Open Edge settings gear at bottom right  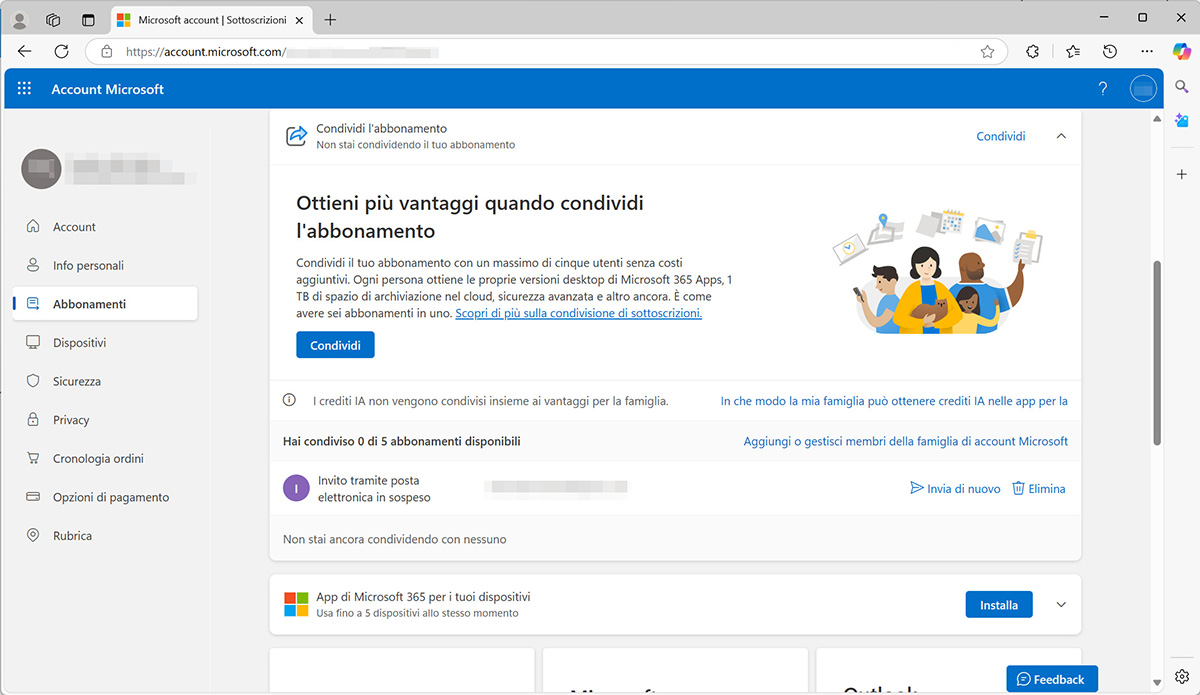coord(1182,677)
